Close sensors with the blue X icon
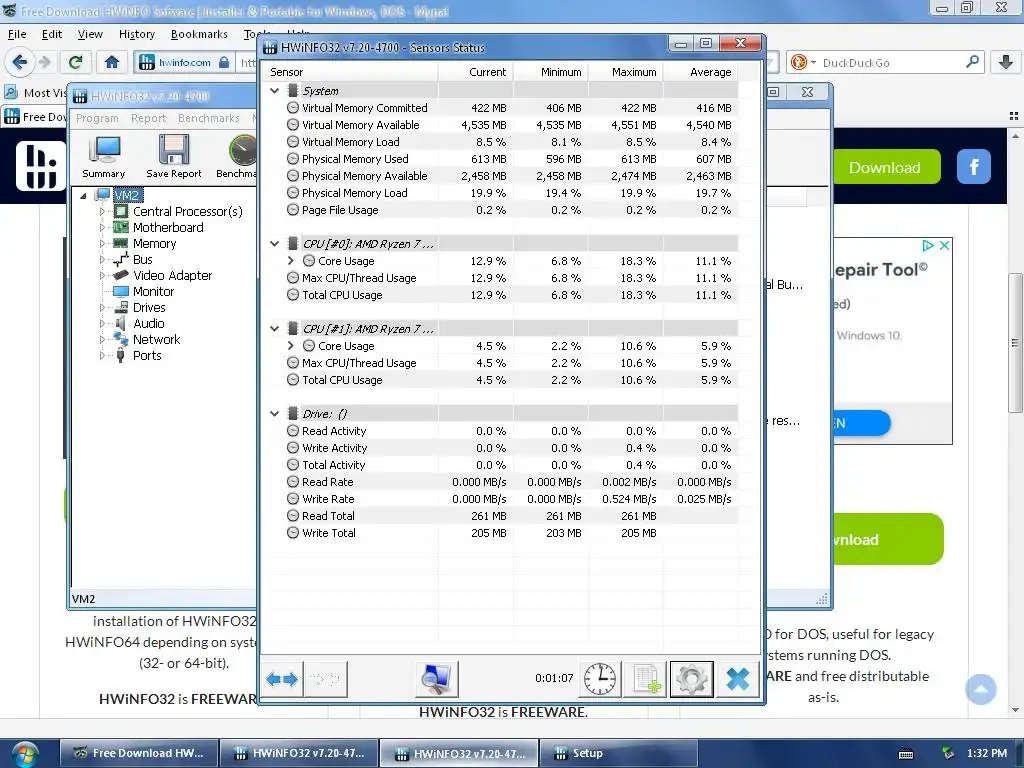The height and width of the screenshot is (768, 1024). tap(737, 679)
